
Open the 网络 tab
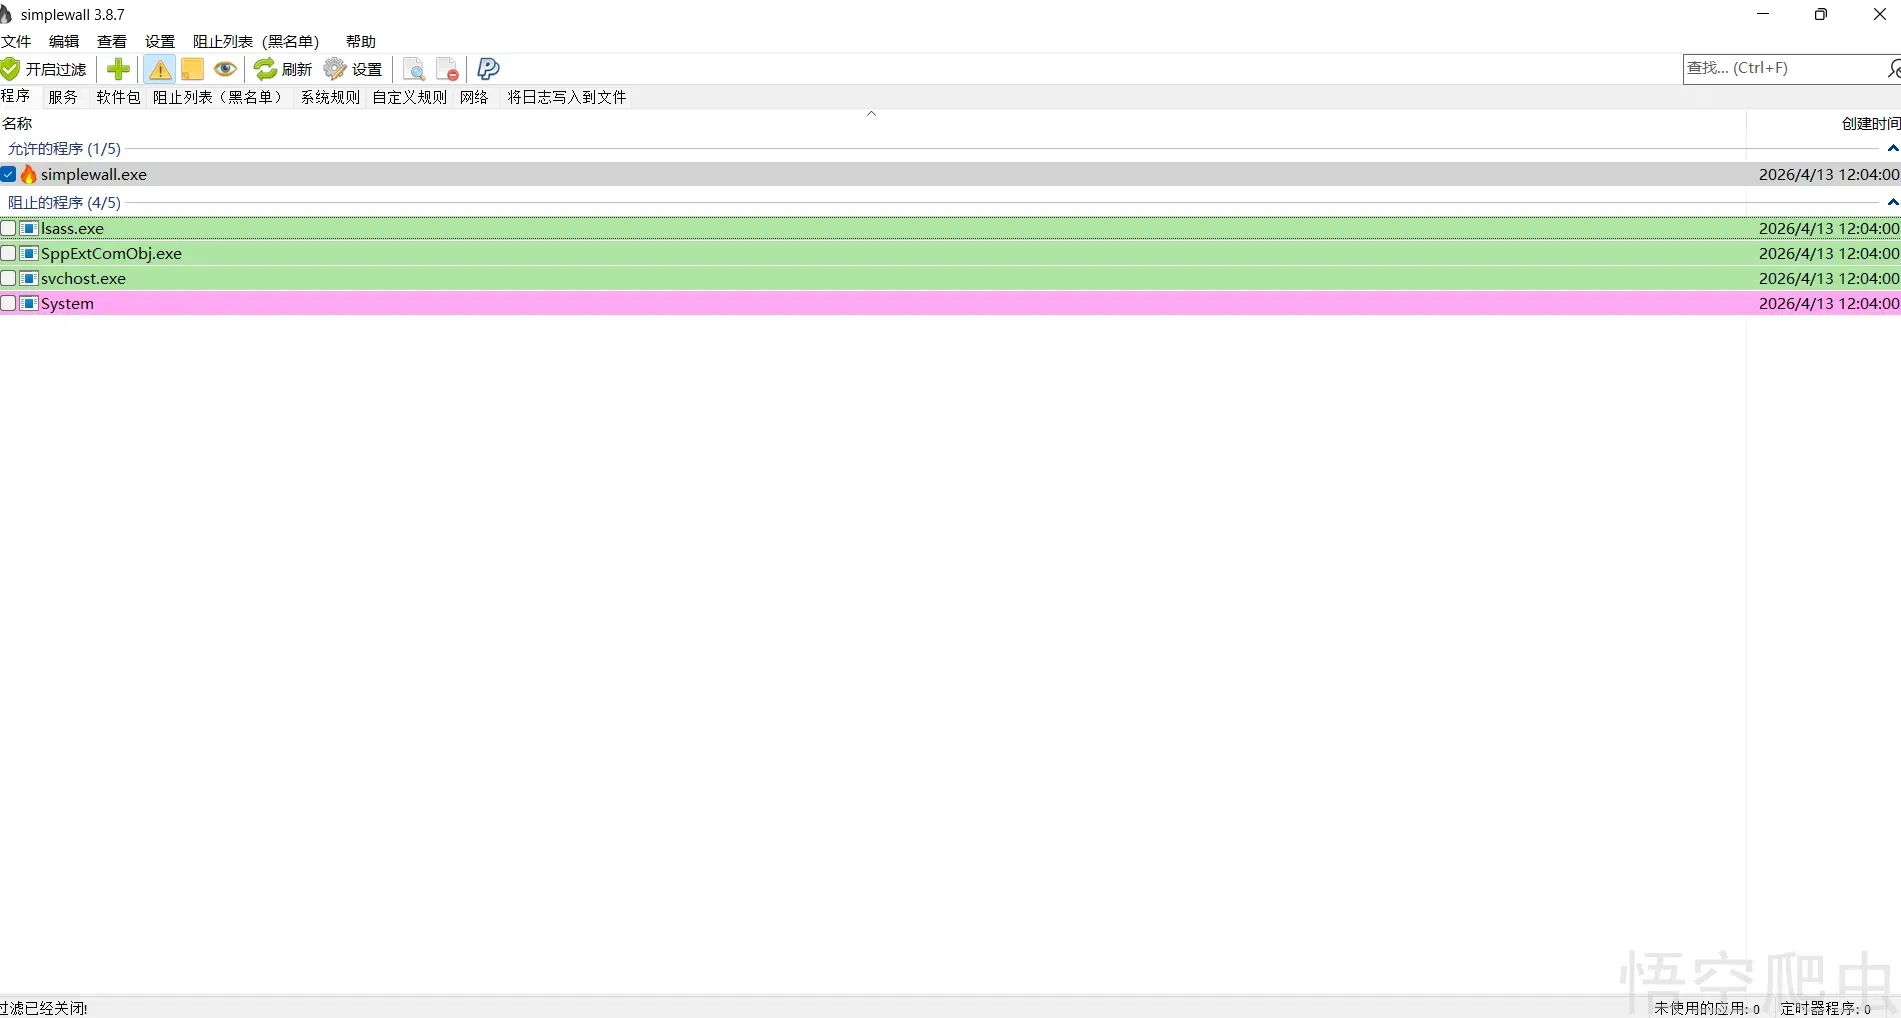tap(474, 97)
